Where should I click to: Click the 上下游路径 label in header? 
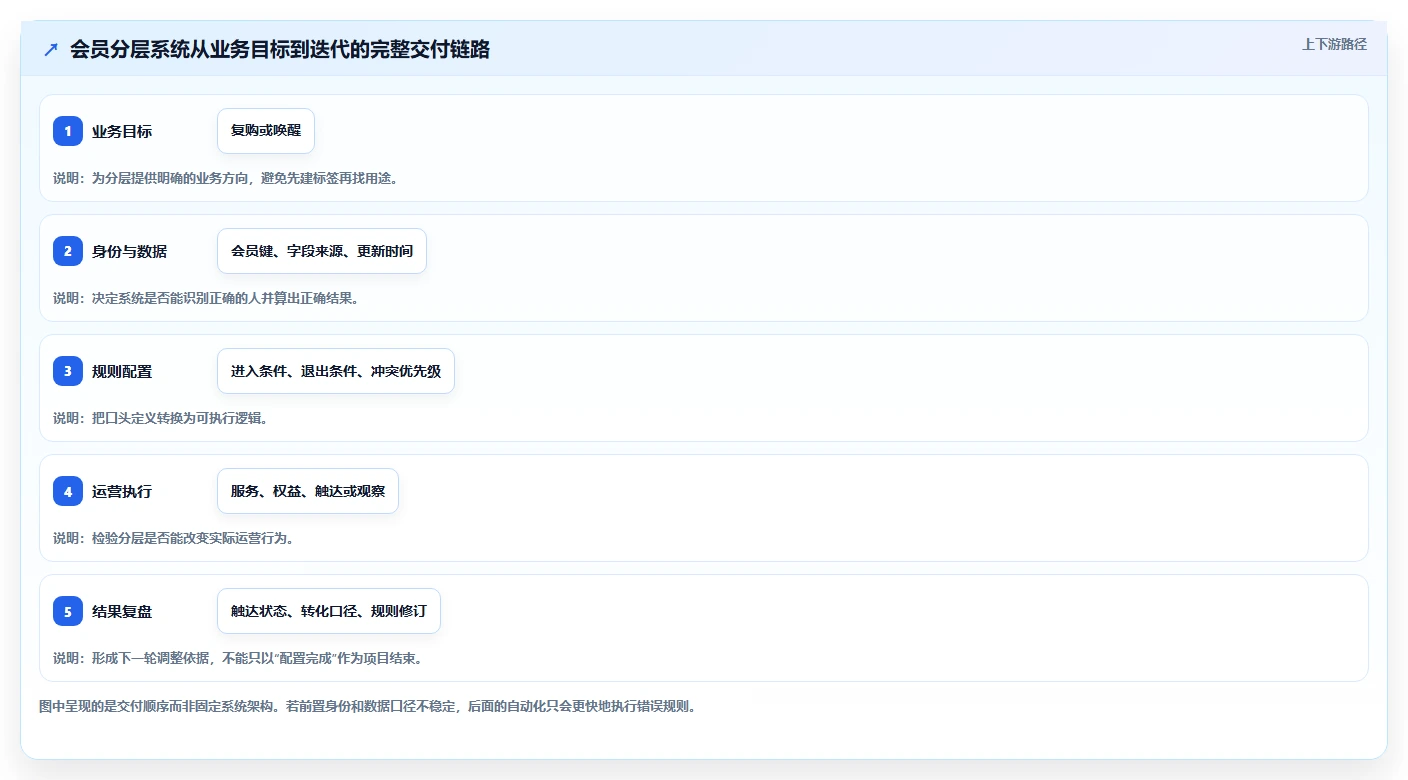point(1334,44)
